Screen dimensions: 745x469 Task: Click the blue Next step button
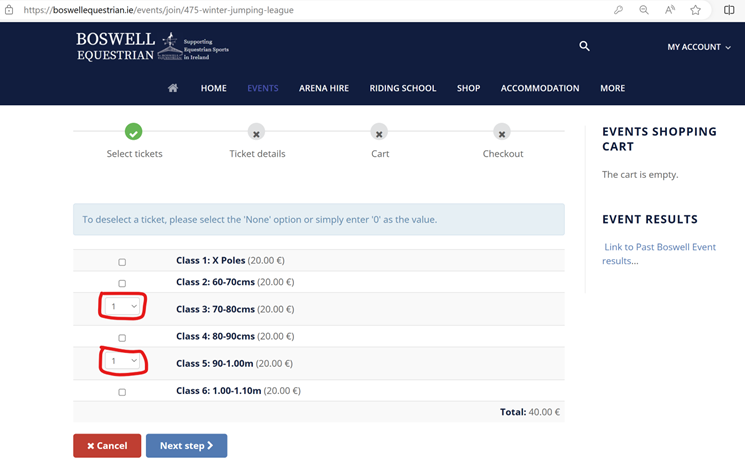click(186, 446)
